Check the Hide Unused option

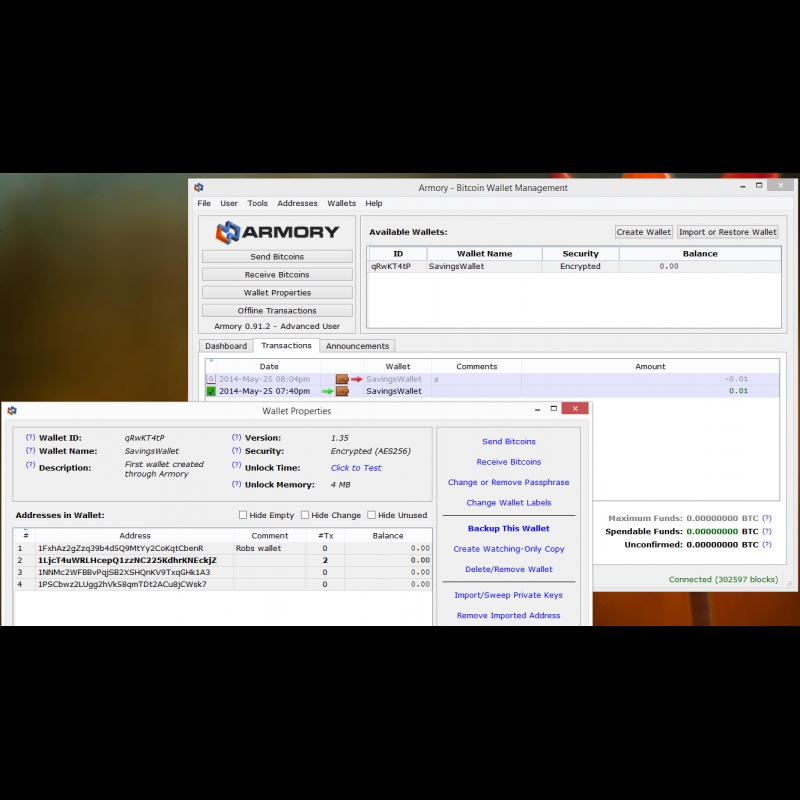[x=371, y=515]
